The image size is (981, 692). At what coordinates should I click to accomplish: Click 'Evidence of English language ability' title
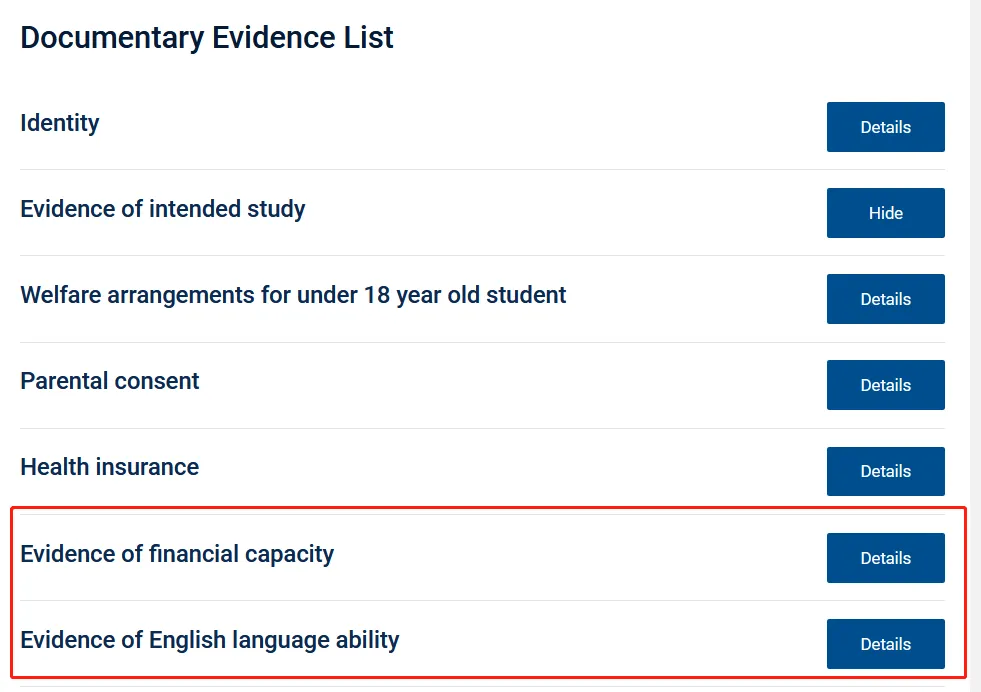coord(210,640)
